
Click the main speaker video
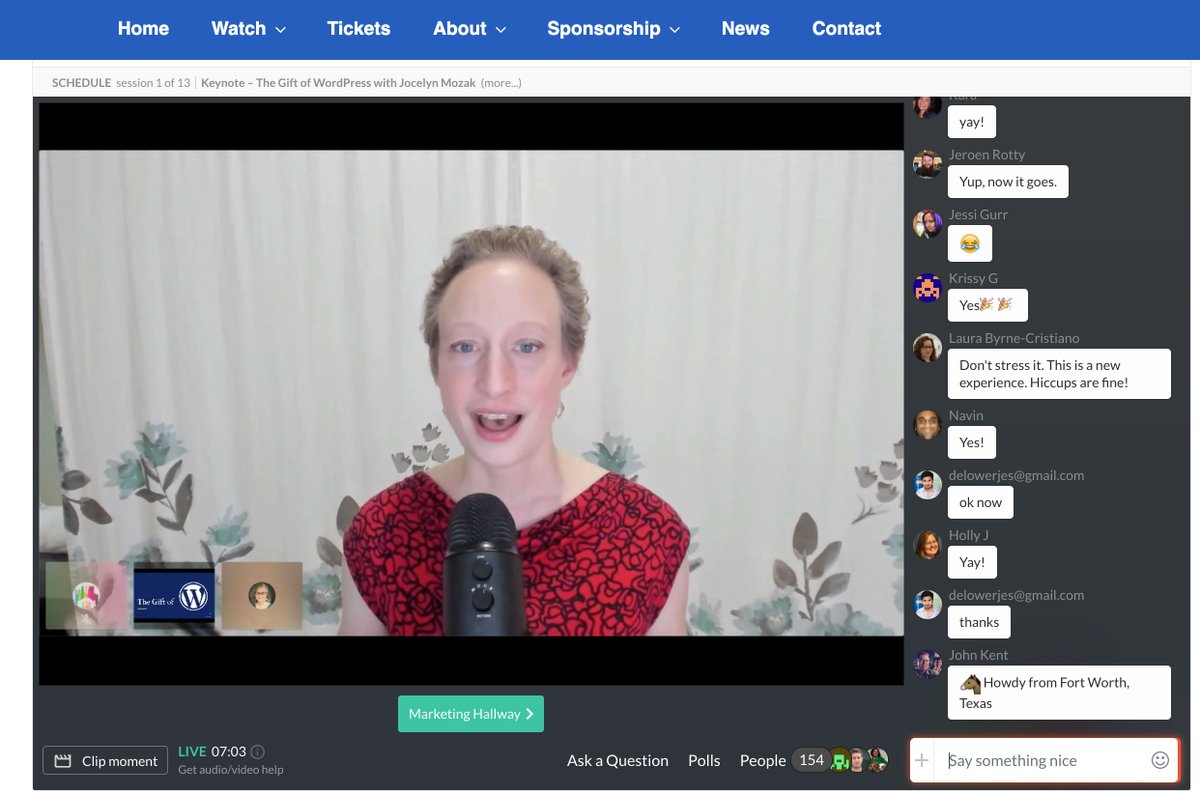coord(471,393)
